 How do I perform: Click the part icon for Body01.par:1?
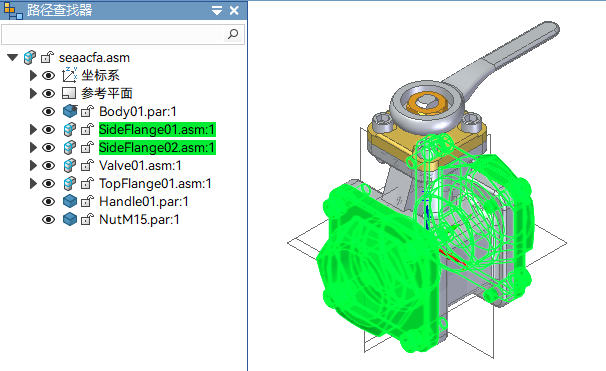coord(70,111)
